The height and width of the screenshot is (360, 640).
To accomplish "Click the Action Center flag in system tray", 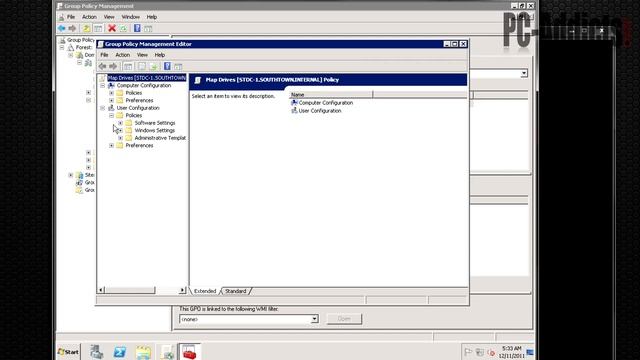I will pyautogui.click(x=468, y=352).
